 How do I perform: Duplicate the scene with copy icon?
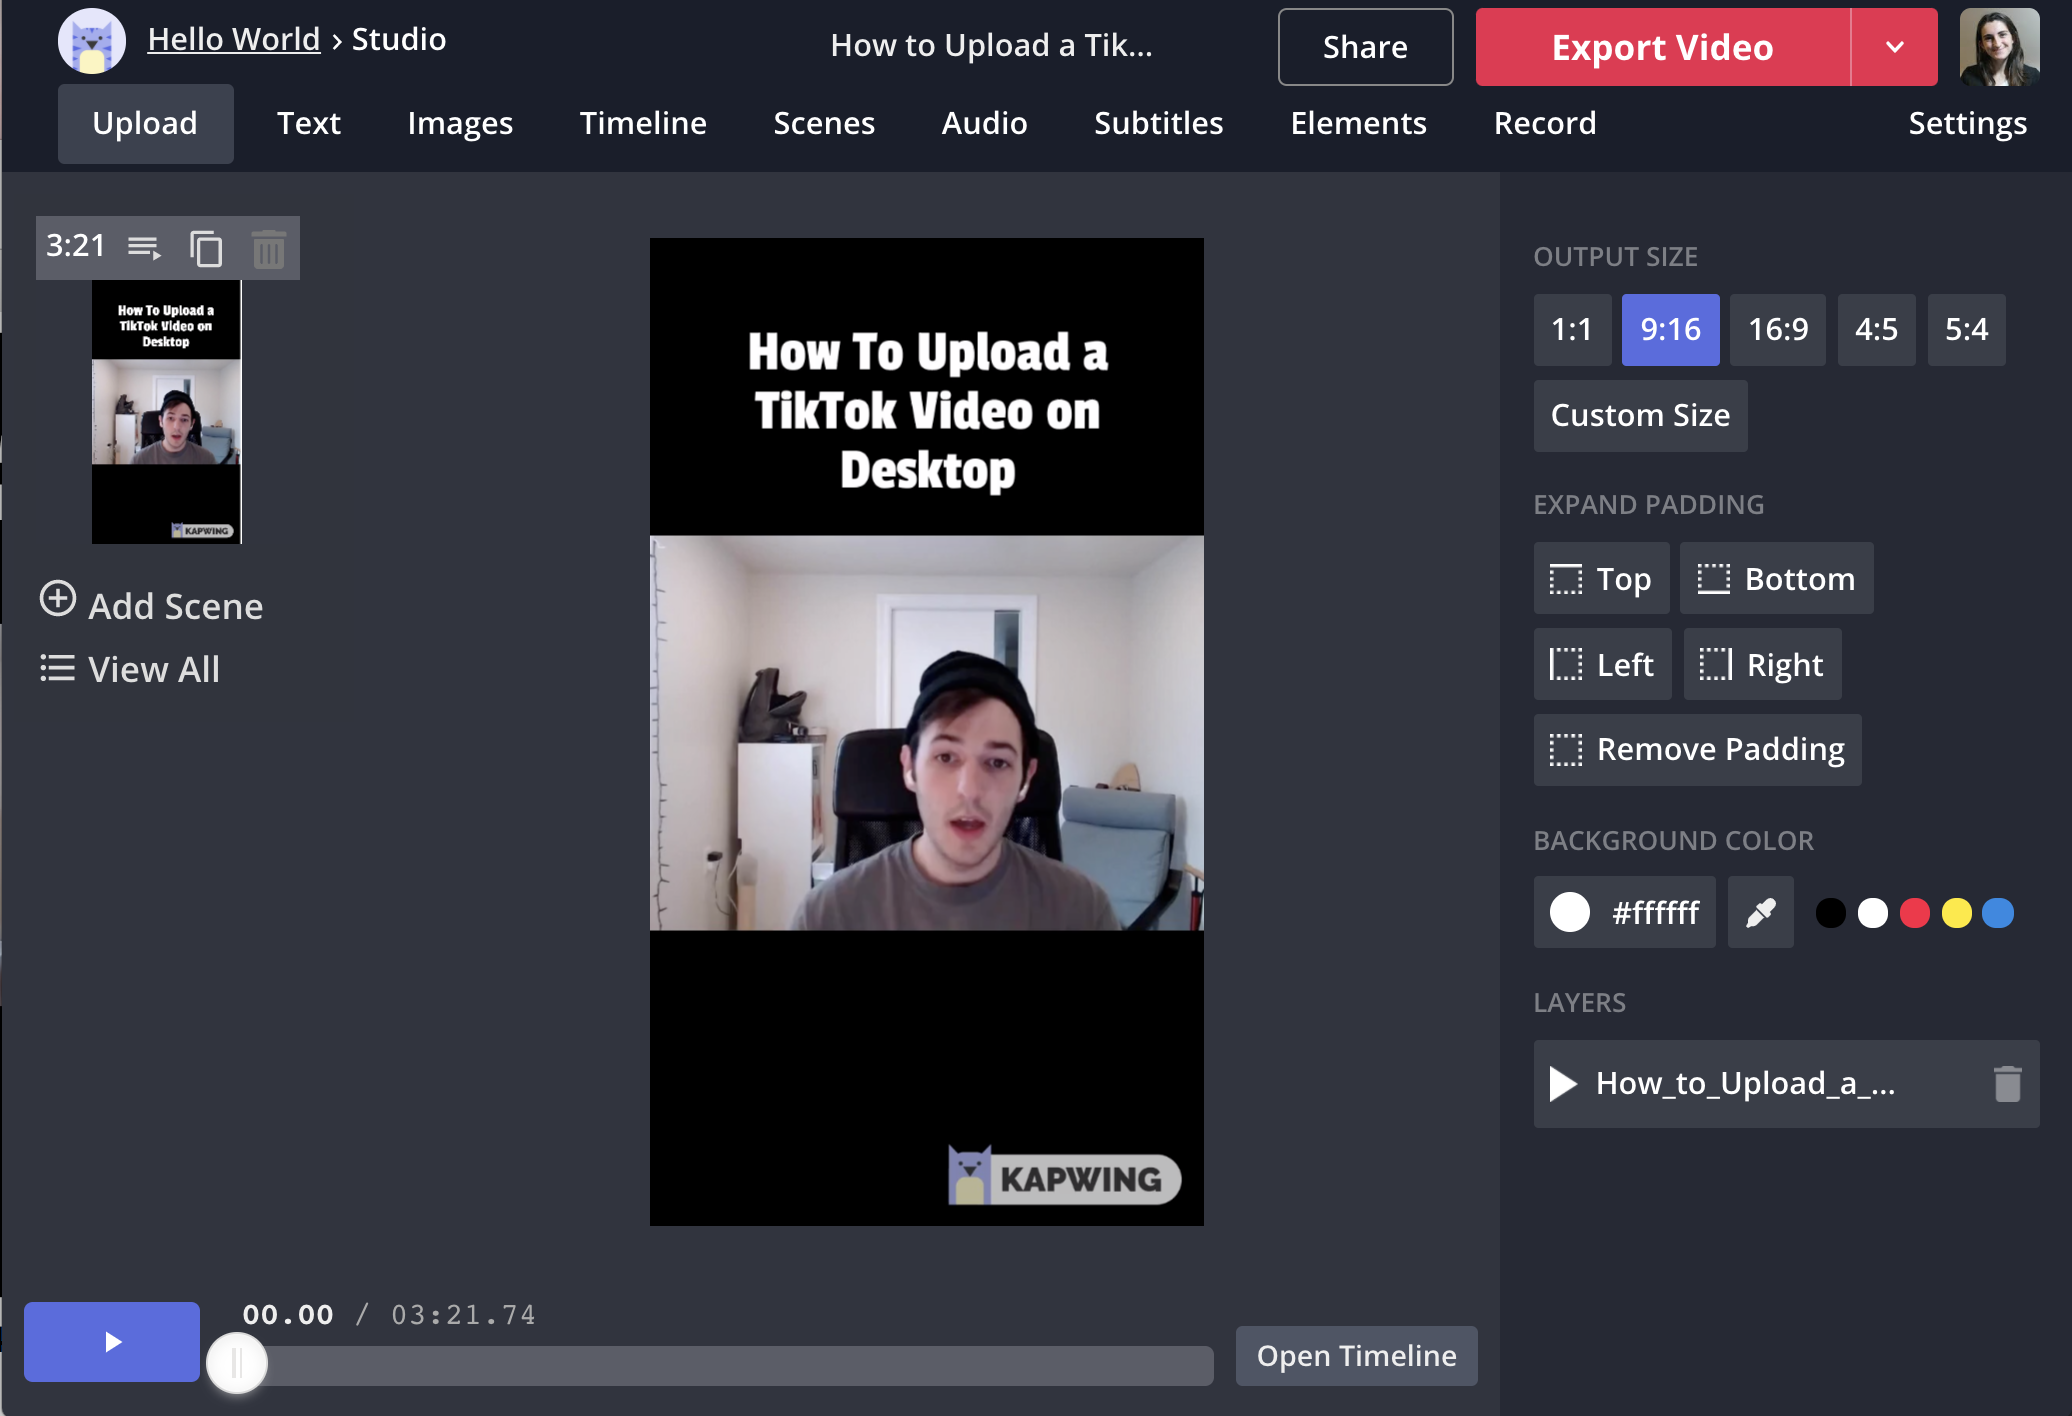pyautogui.click(x=206, y=248)
